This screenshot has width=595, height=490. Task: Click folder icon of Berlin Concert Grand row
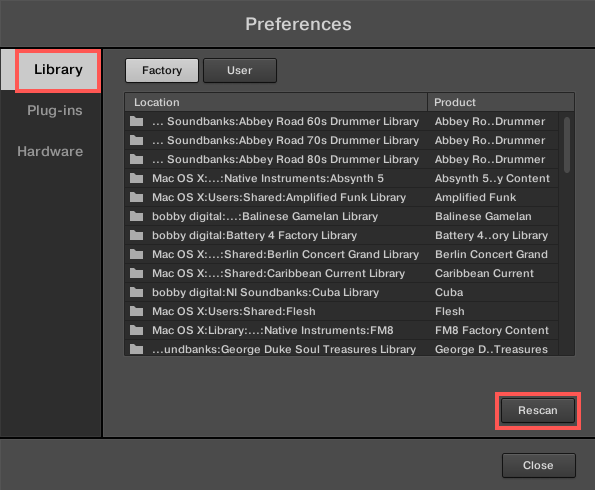click(x=136, y=254)
